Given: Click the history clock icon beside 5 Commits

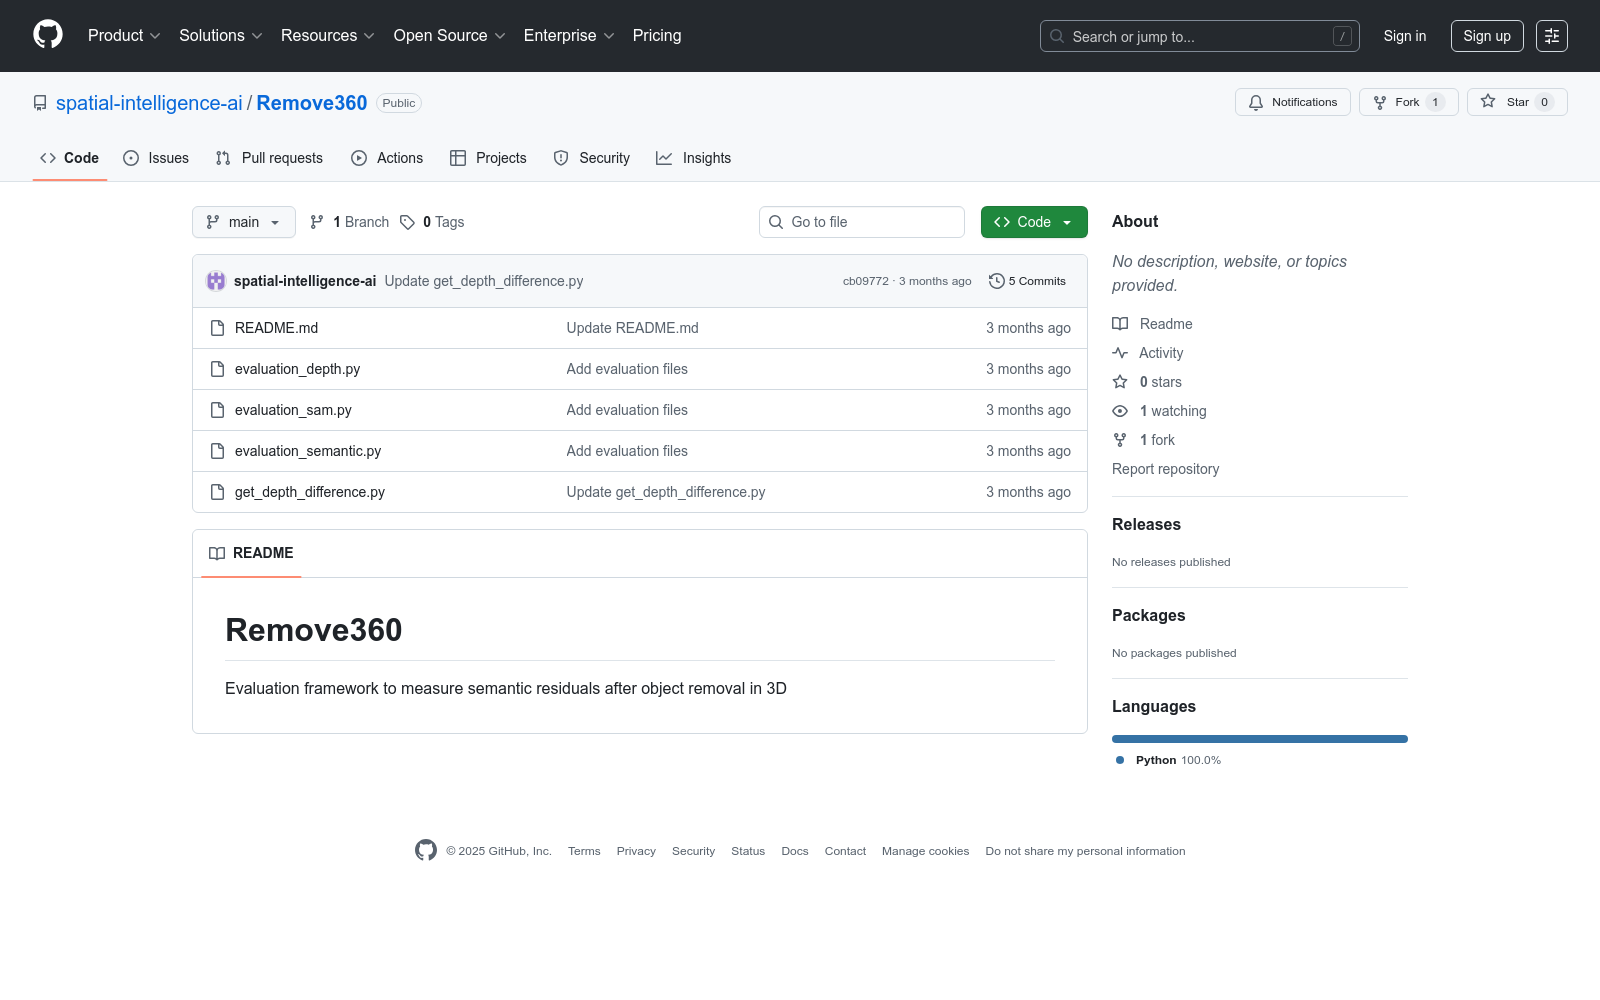Looking at the screenshot, I should coord(996,281).
